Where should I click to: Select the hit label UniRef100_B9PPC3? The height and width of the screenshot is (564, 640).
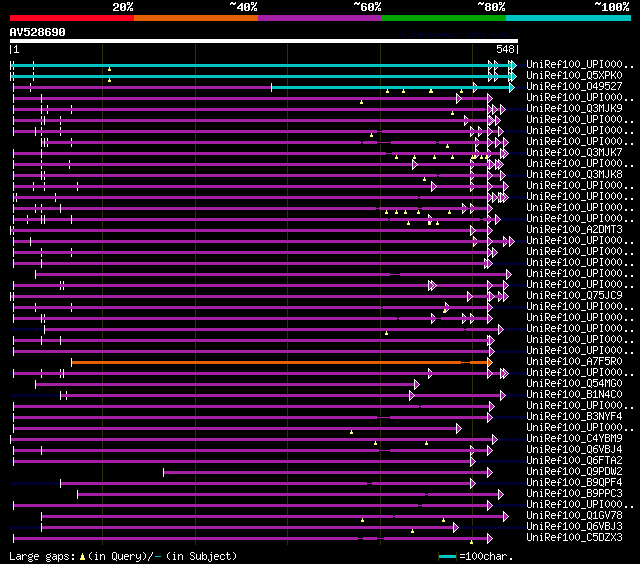coord(574,494)
